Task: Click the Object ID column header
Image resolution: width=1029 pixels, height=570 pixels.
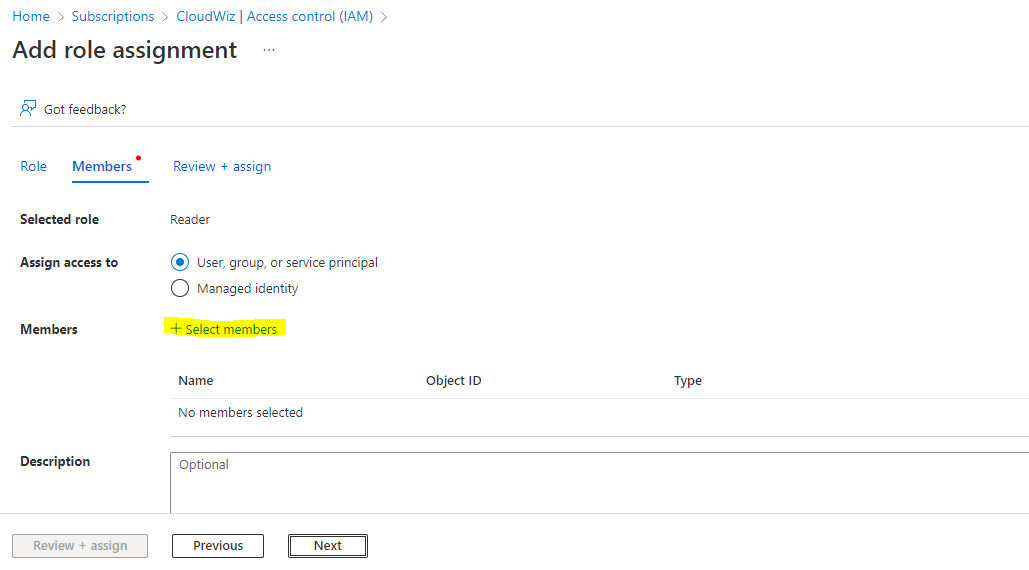Action: 453,380
